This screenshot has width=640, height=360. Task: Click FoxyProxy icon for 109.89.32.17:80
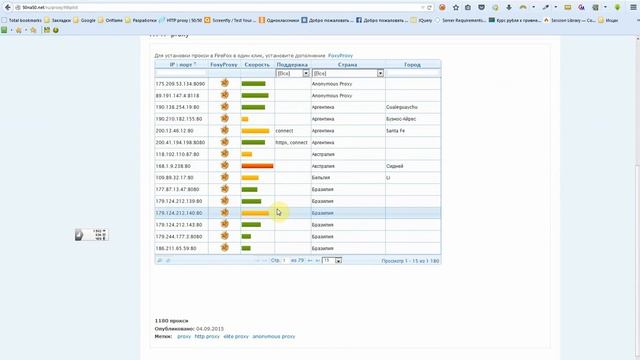[224, 178]
